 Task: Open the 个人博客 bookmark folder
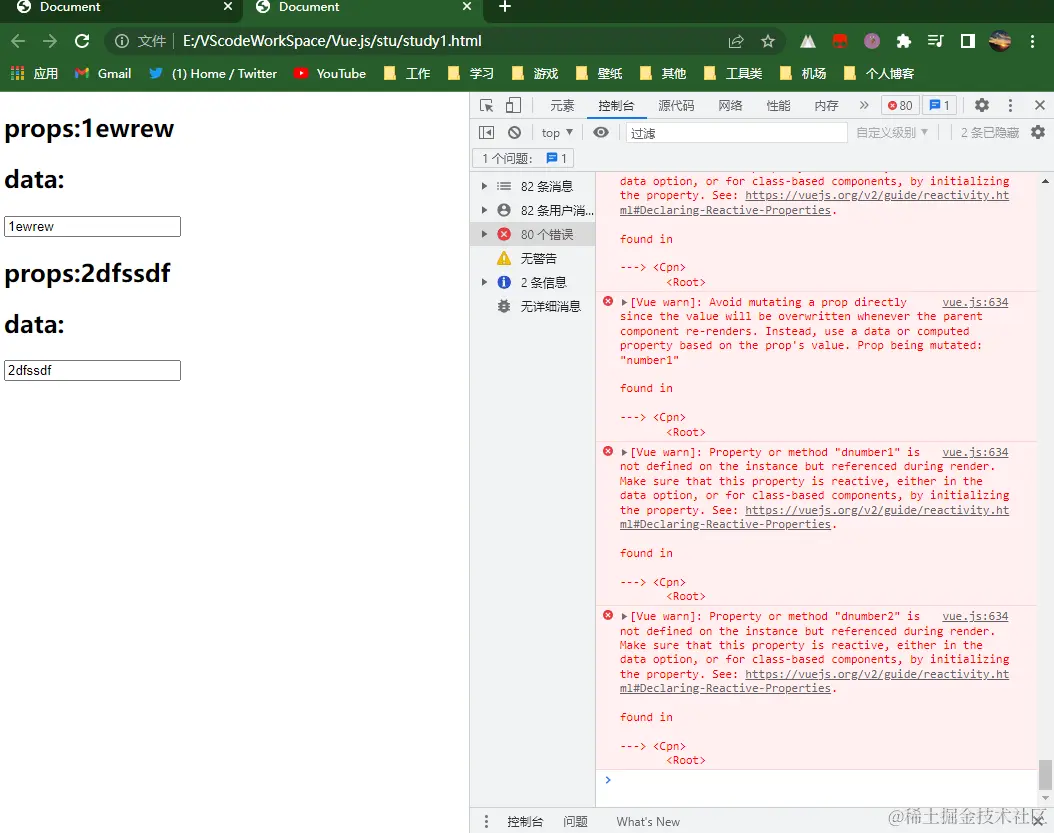point(879,73)
